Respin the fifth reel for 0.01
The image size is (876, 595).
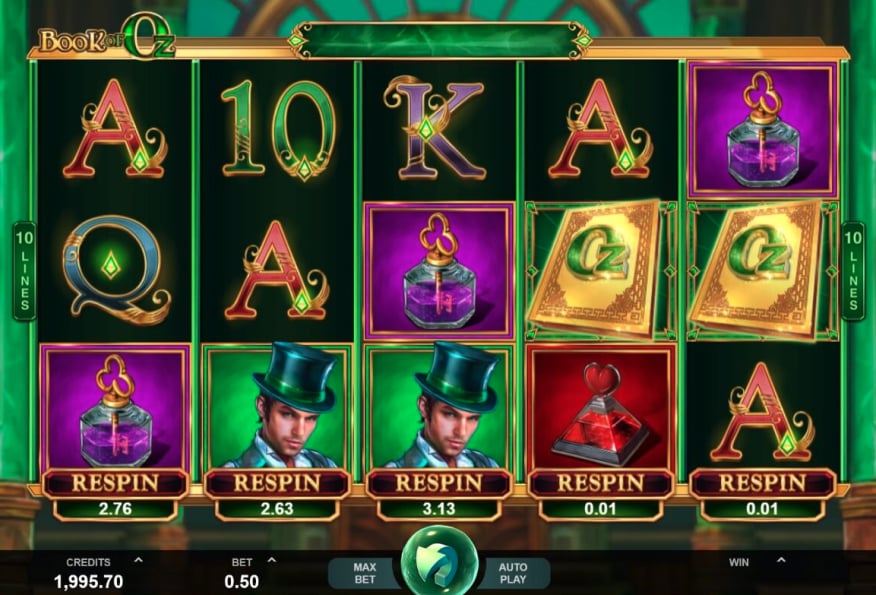[763, 483]
